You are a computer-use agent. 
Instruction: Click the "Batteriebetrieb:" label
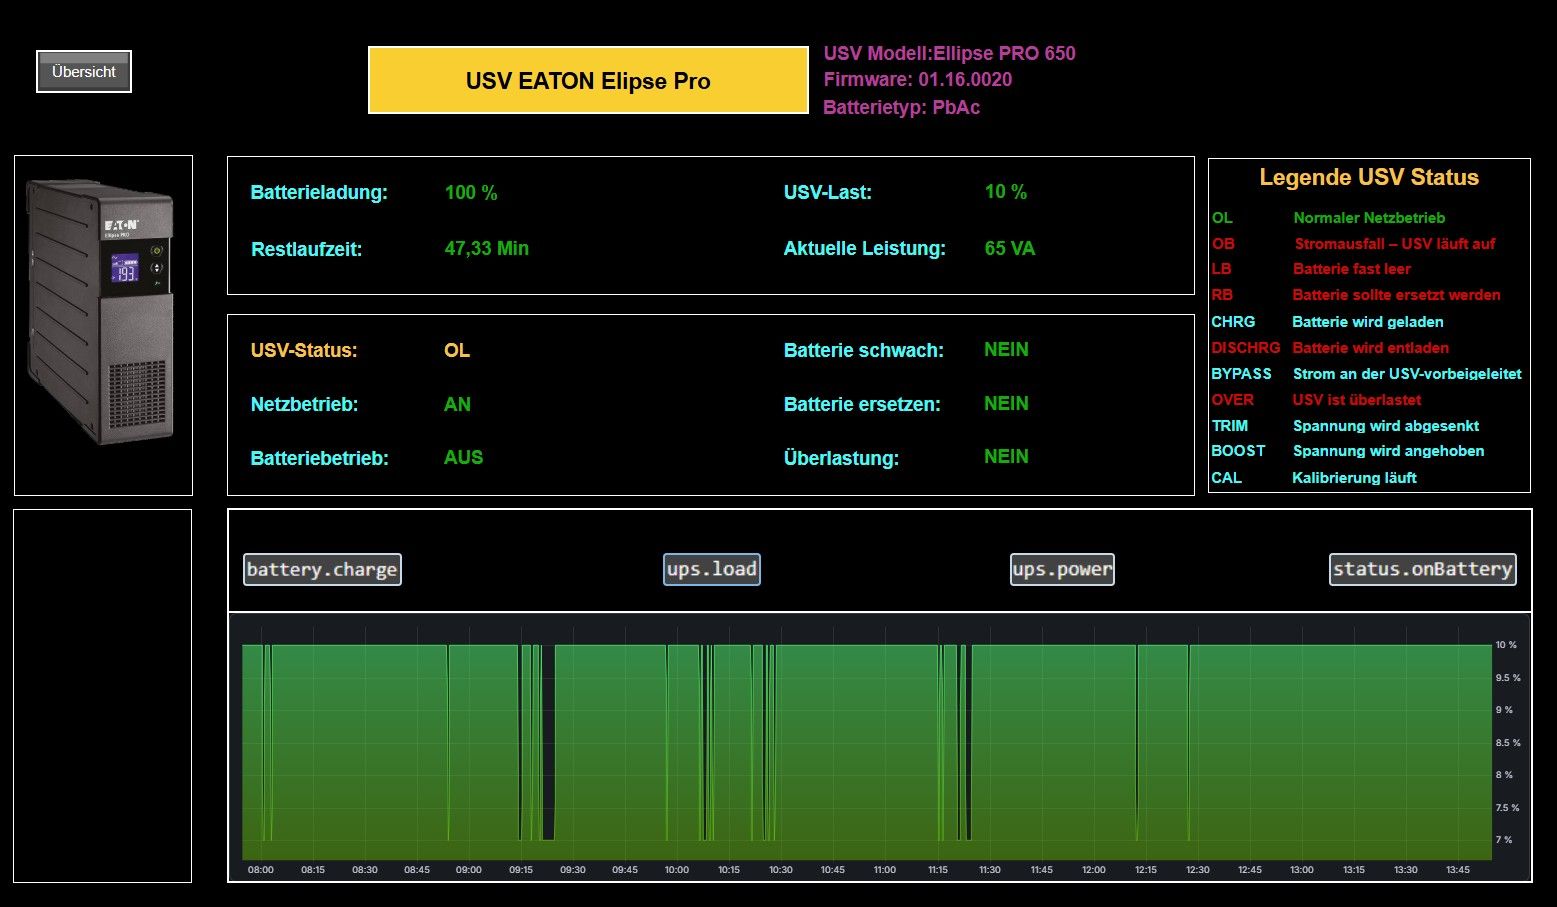(319, 458)
